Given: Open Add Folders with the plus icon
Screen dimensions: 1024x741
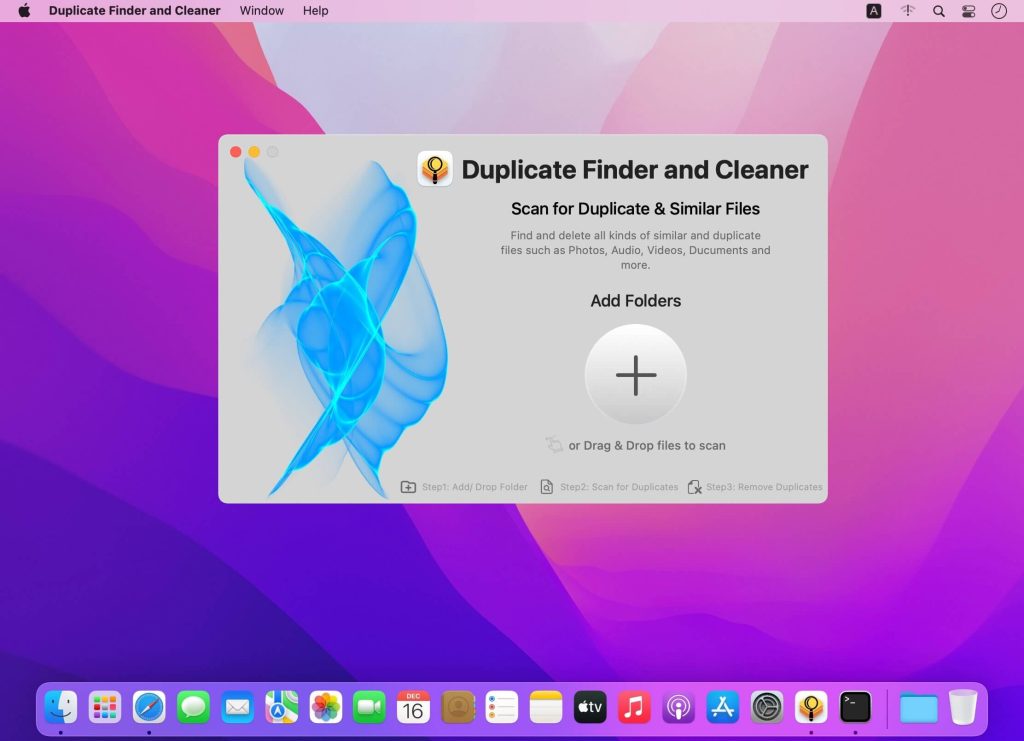Looking at the screenshot, I should tap(635, 375).
